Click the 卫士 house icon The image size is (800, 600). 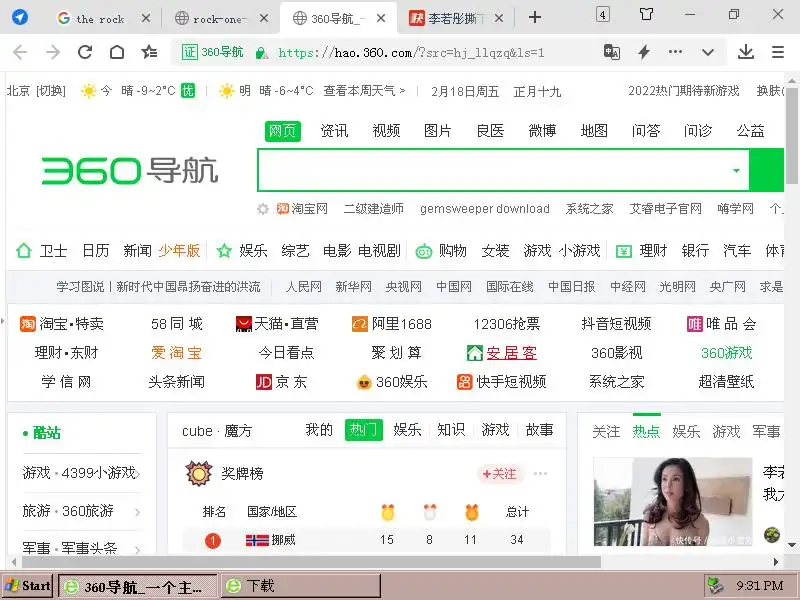[23, 251]
